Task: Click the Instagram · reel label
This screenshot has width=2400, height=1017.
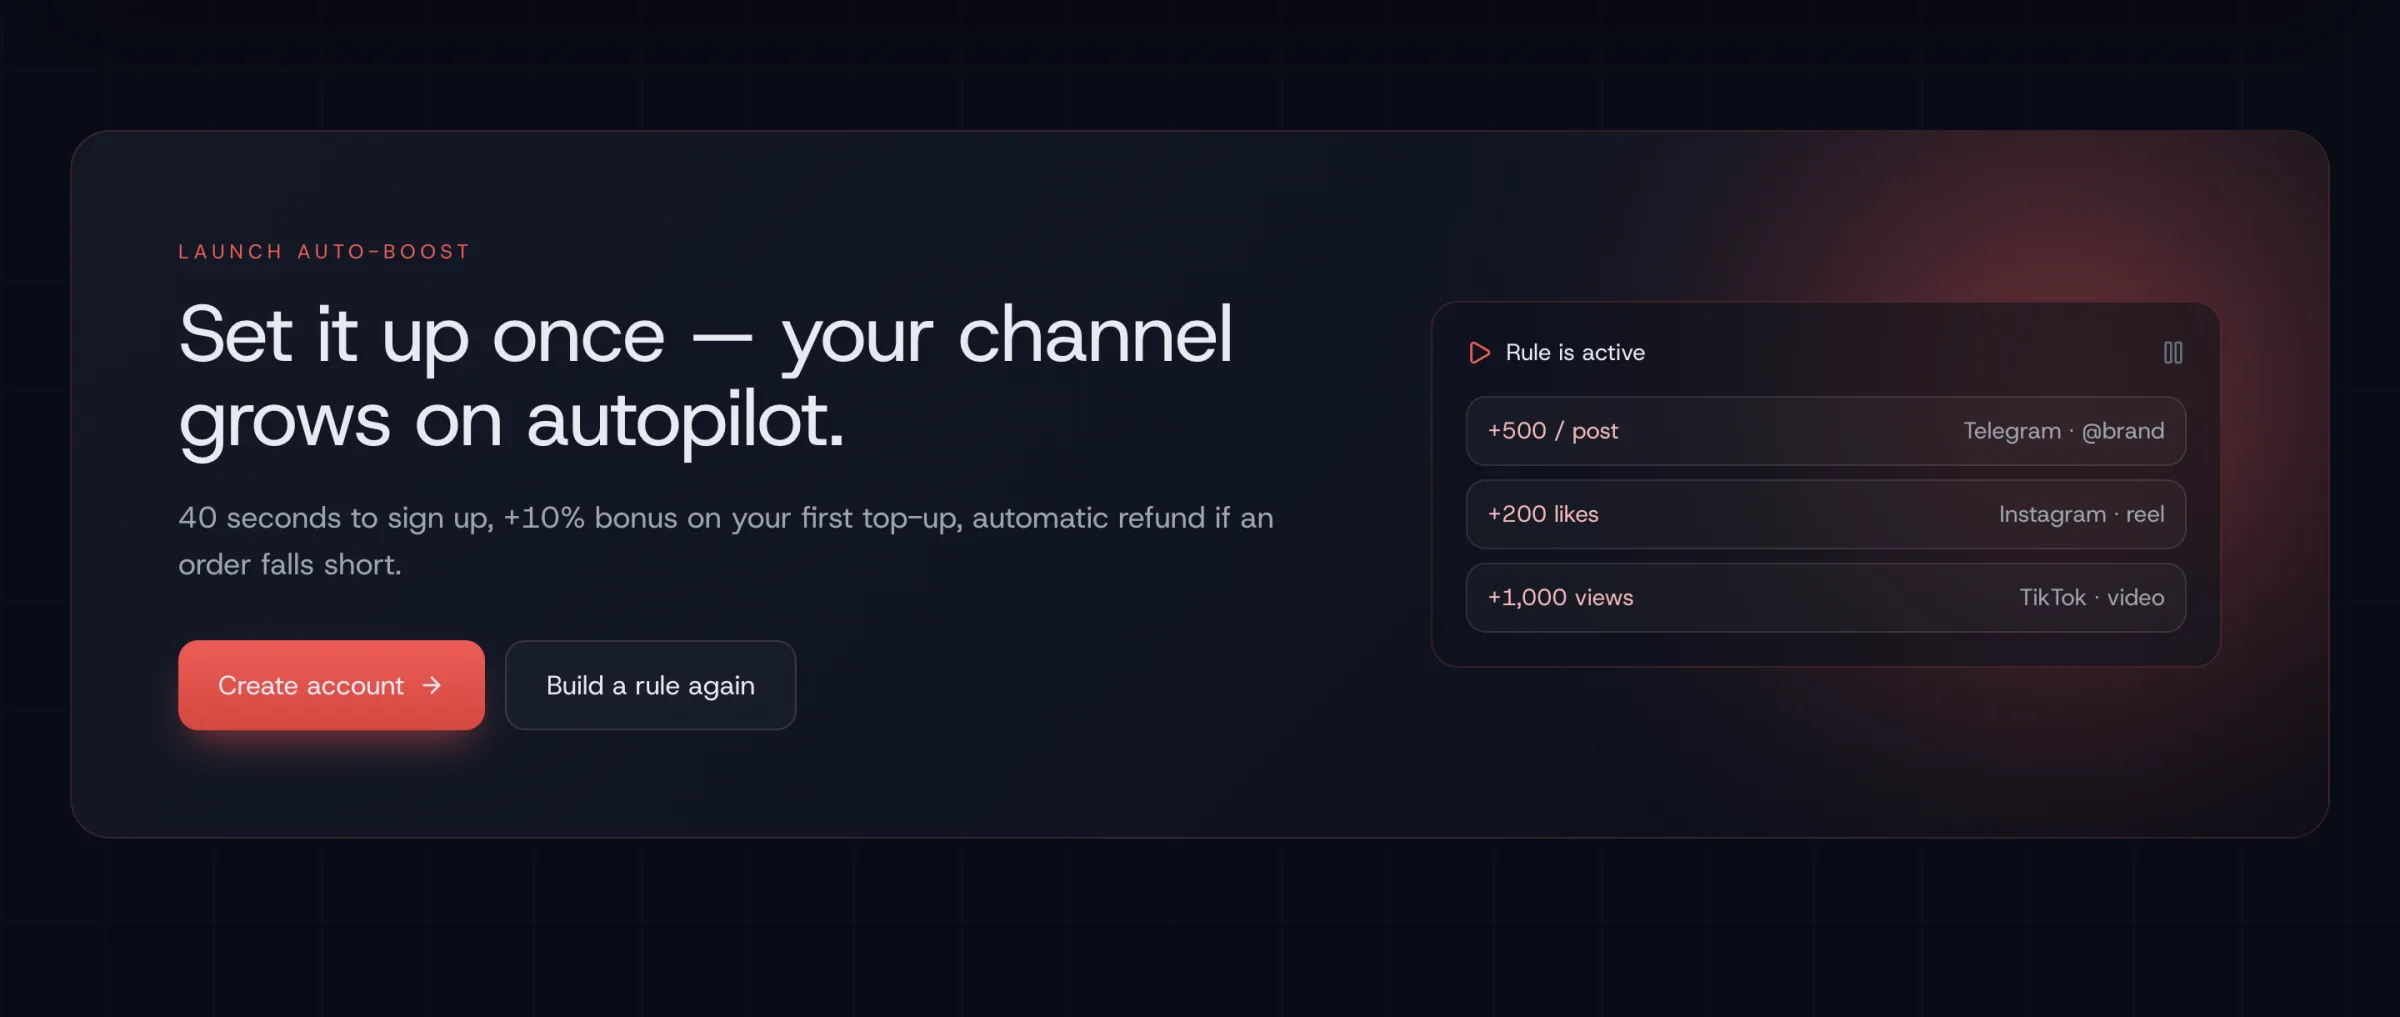Action: pyautogui.click(x=2081, y=514)
